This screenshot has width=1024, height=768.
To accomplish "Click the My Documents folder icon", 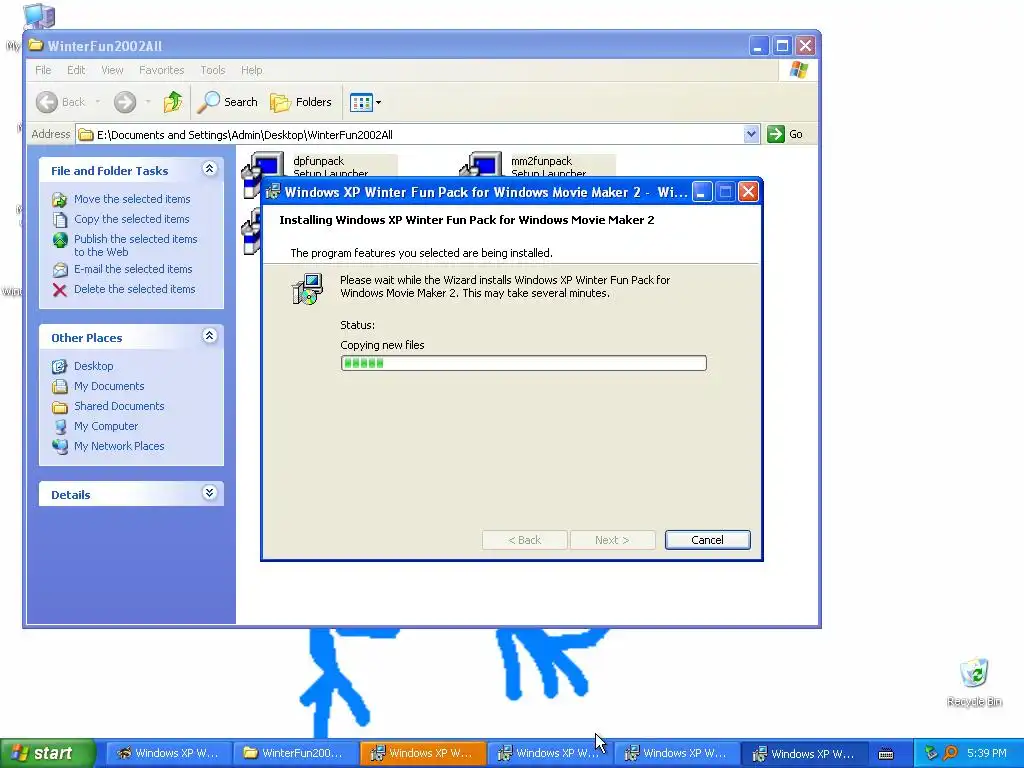I will pyautogui.click(x=59, y=387).
